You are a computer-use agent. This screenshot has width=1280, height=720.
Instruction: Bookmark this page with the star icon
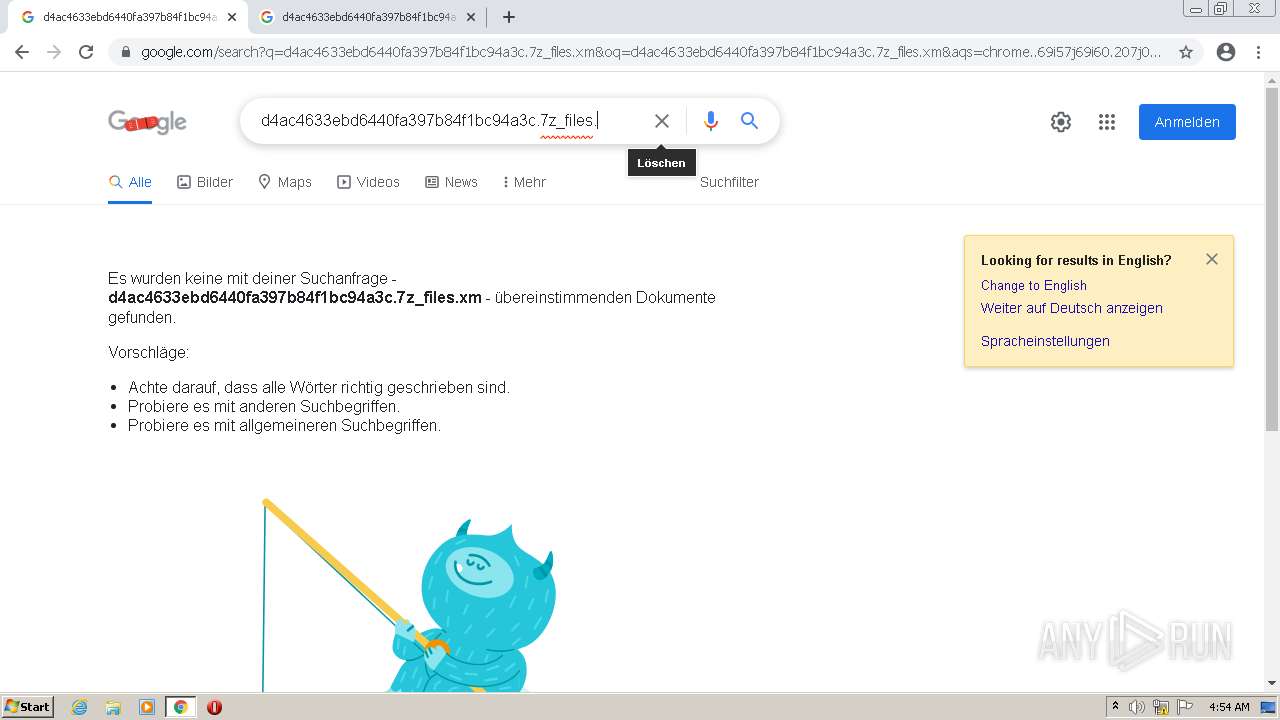[1186, 52]
